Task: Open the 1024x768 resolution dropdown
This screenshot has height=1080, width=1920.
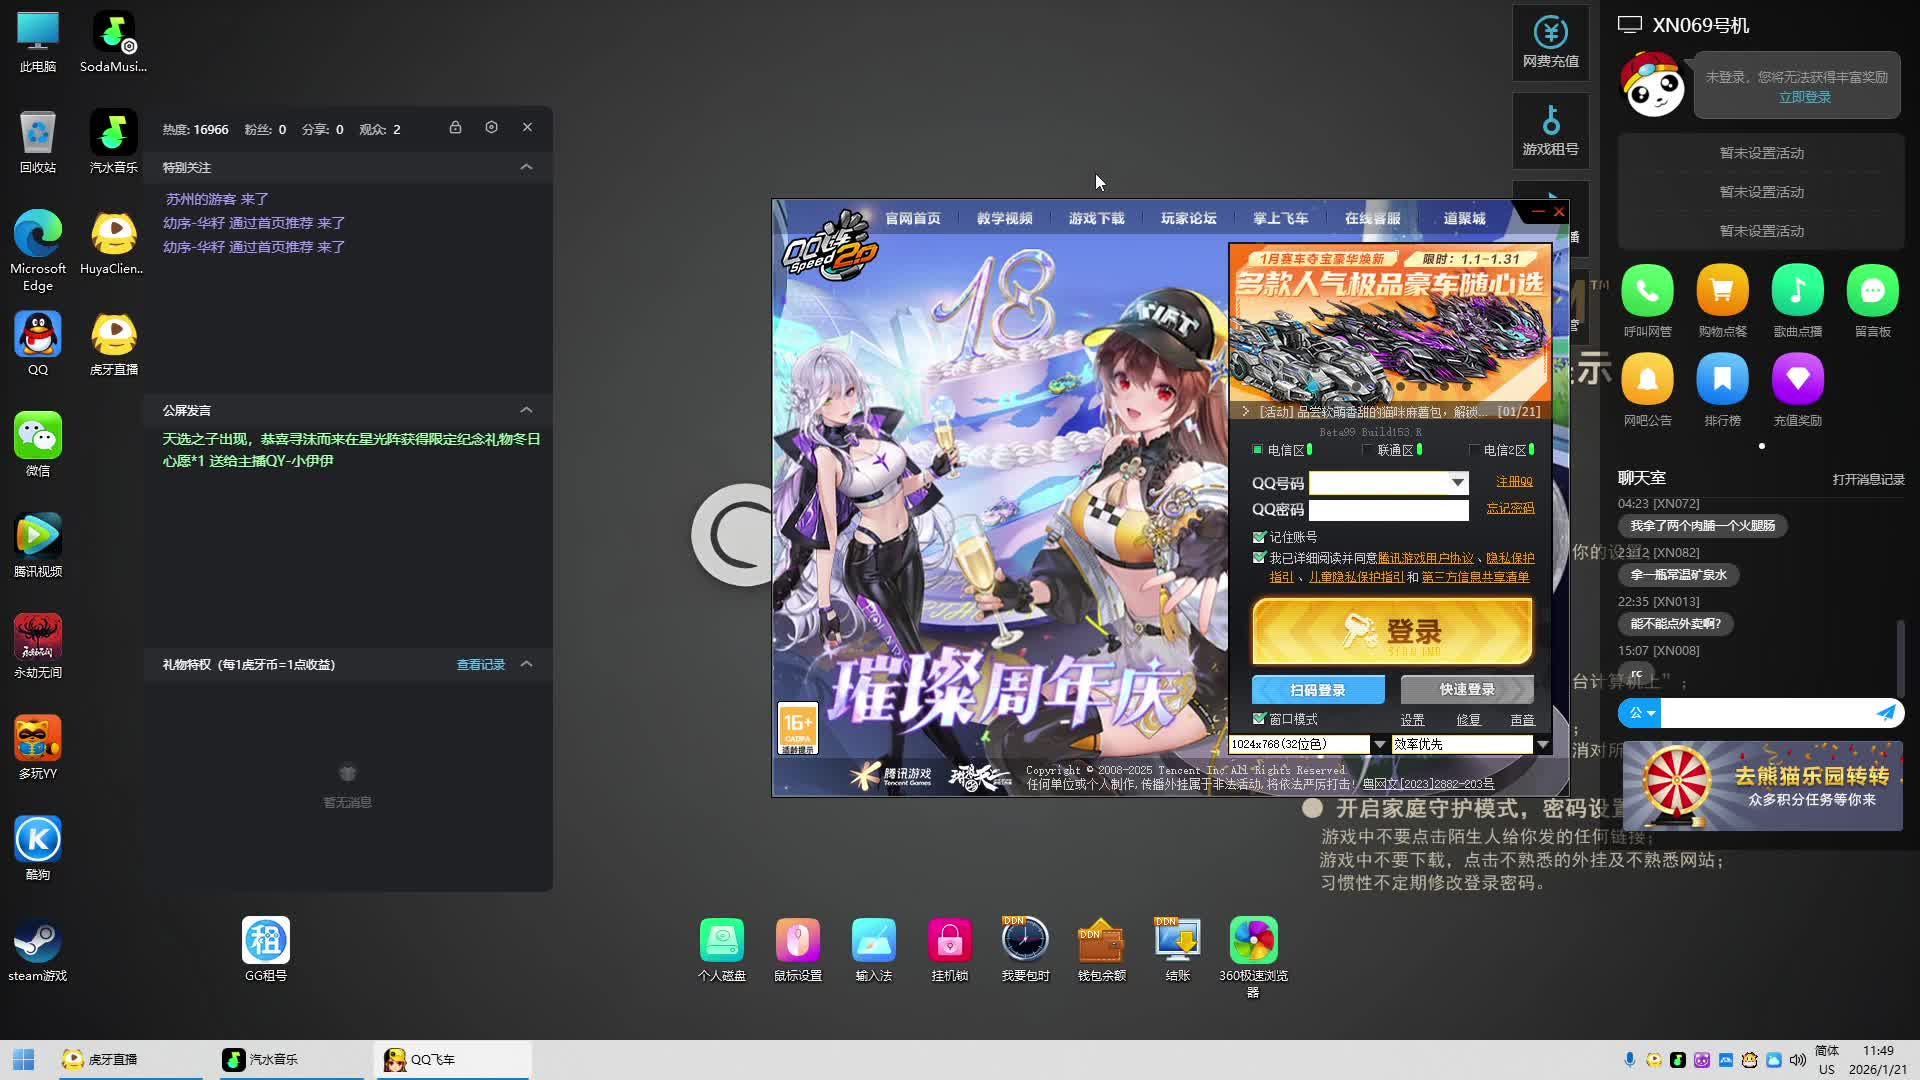Action: [1379, 745]
